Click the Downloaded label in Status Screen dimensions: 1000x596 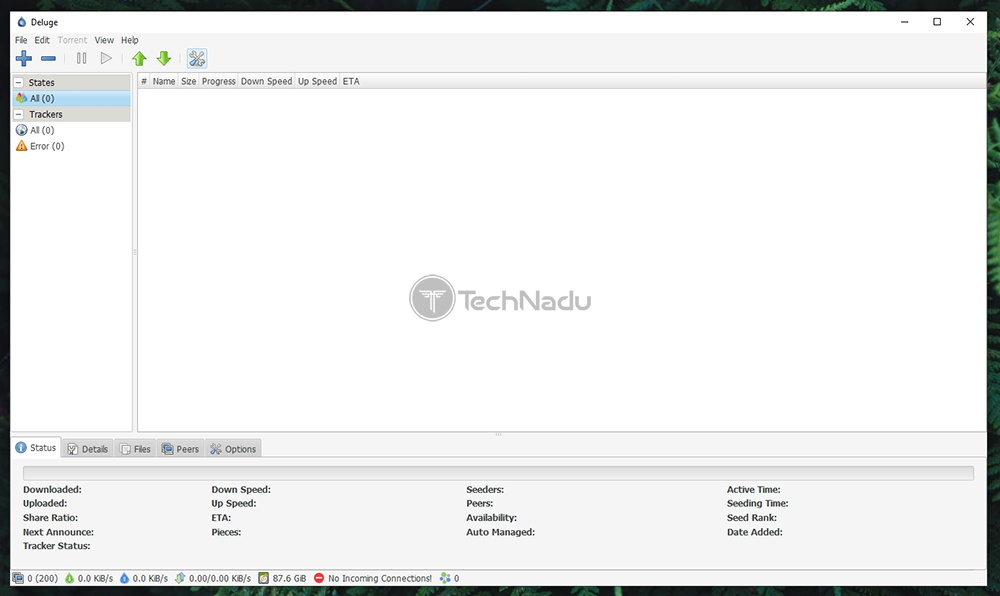tap(52, 490)
